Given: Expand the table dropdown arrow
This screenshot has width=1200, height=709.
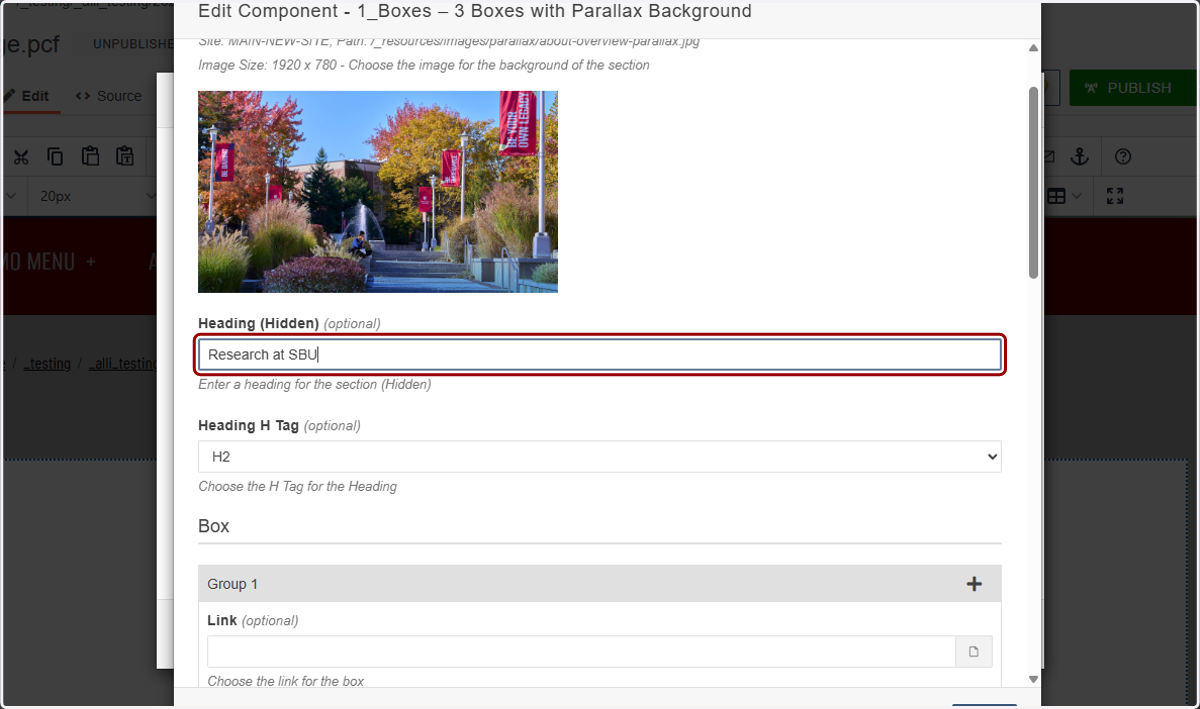Looking at the screenshot, I should click(x=1079, y=196).
